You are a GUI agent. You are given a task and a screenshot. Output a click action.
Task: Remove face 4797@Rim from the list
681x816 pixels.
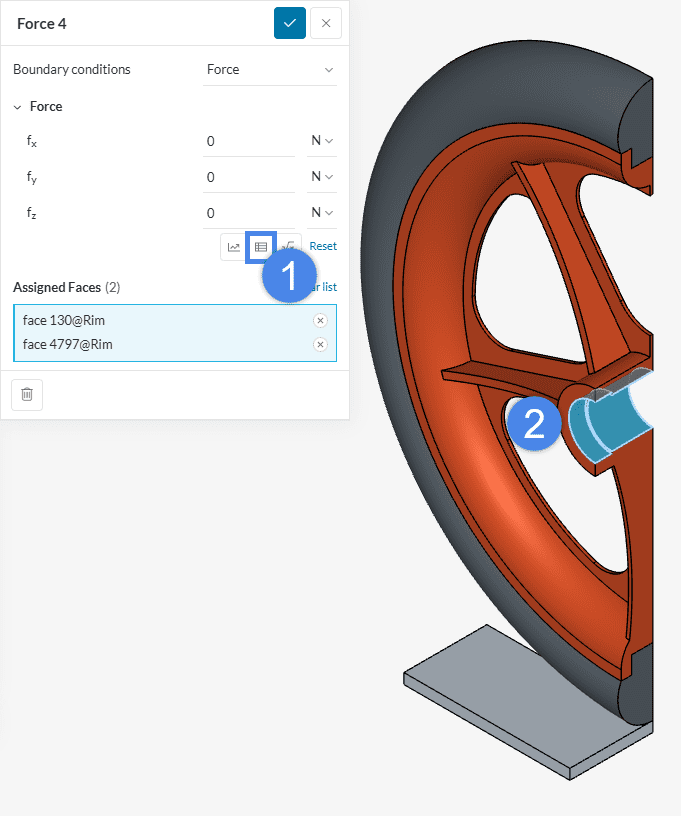click(320, 344)
